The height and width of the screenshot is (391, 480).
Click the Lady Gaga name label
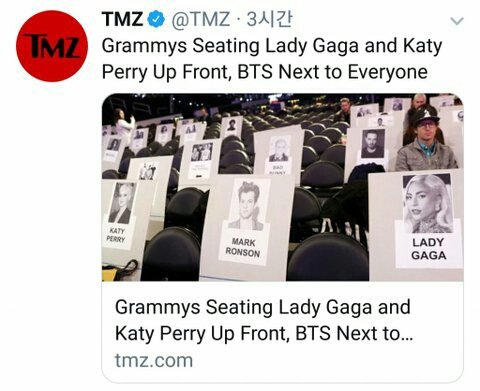click(x=428, y=249)
